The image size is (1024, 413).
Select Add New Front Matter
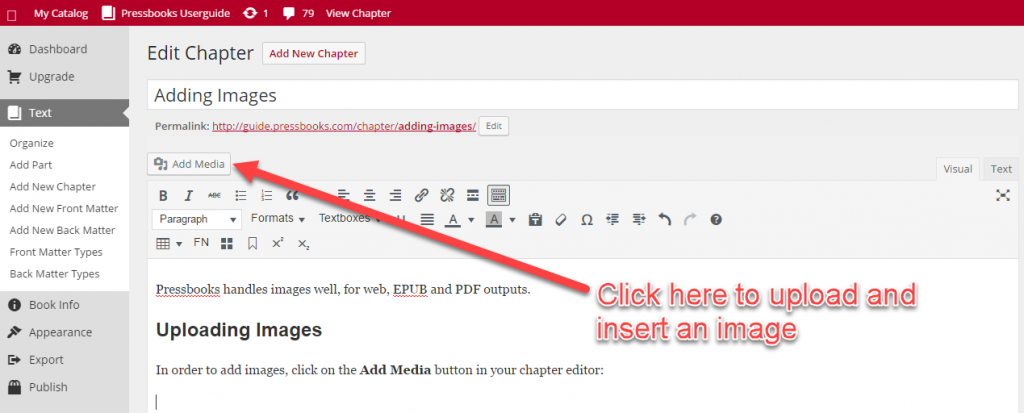coord(64,208)
